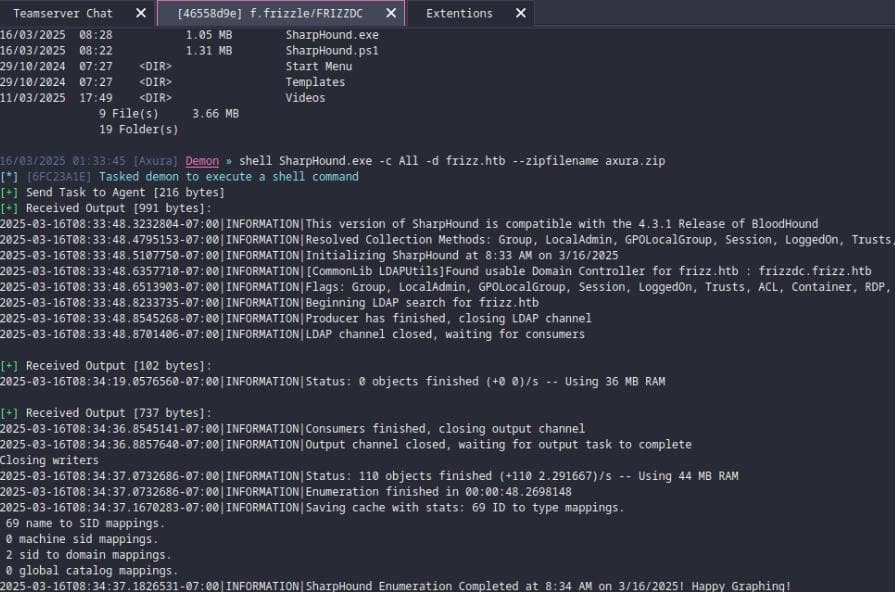Click the Start Menu directory entry
Screen dimensions: 895x592
(319, 66)
